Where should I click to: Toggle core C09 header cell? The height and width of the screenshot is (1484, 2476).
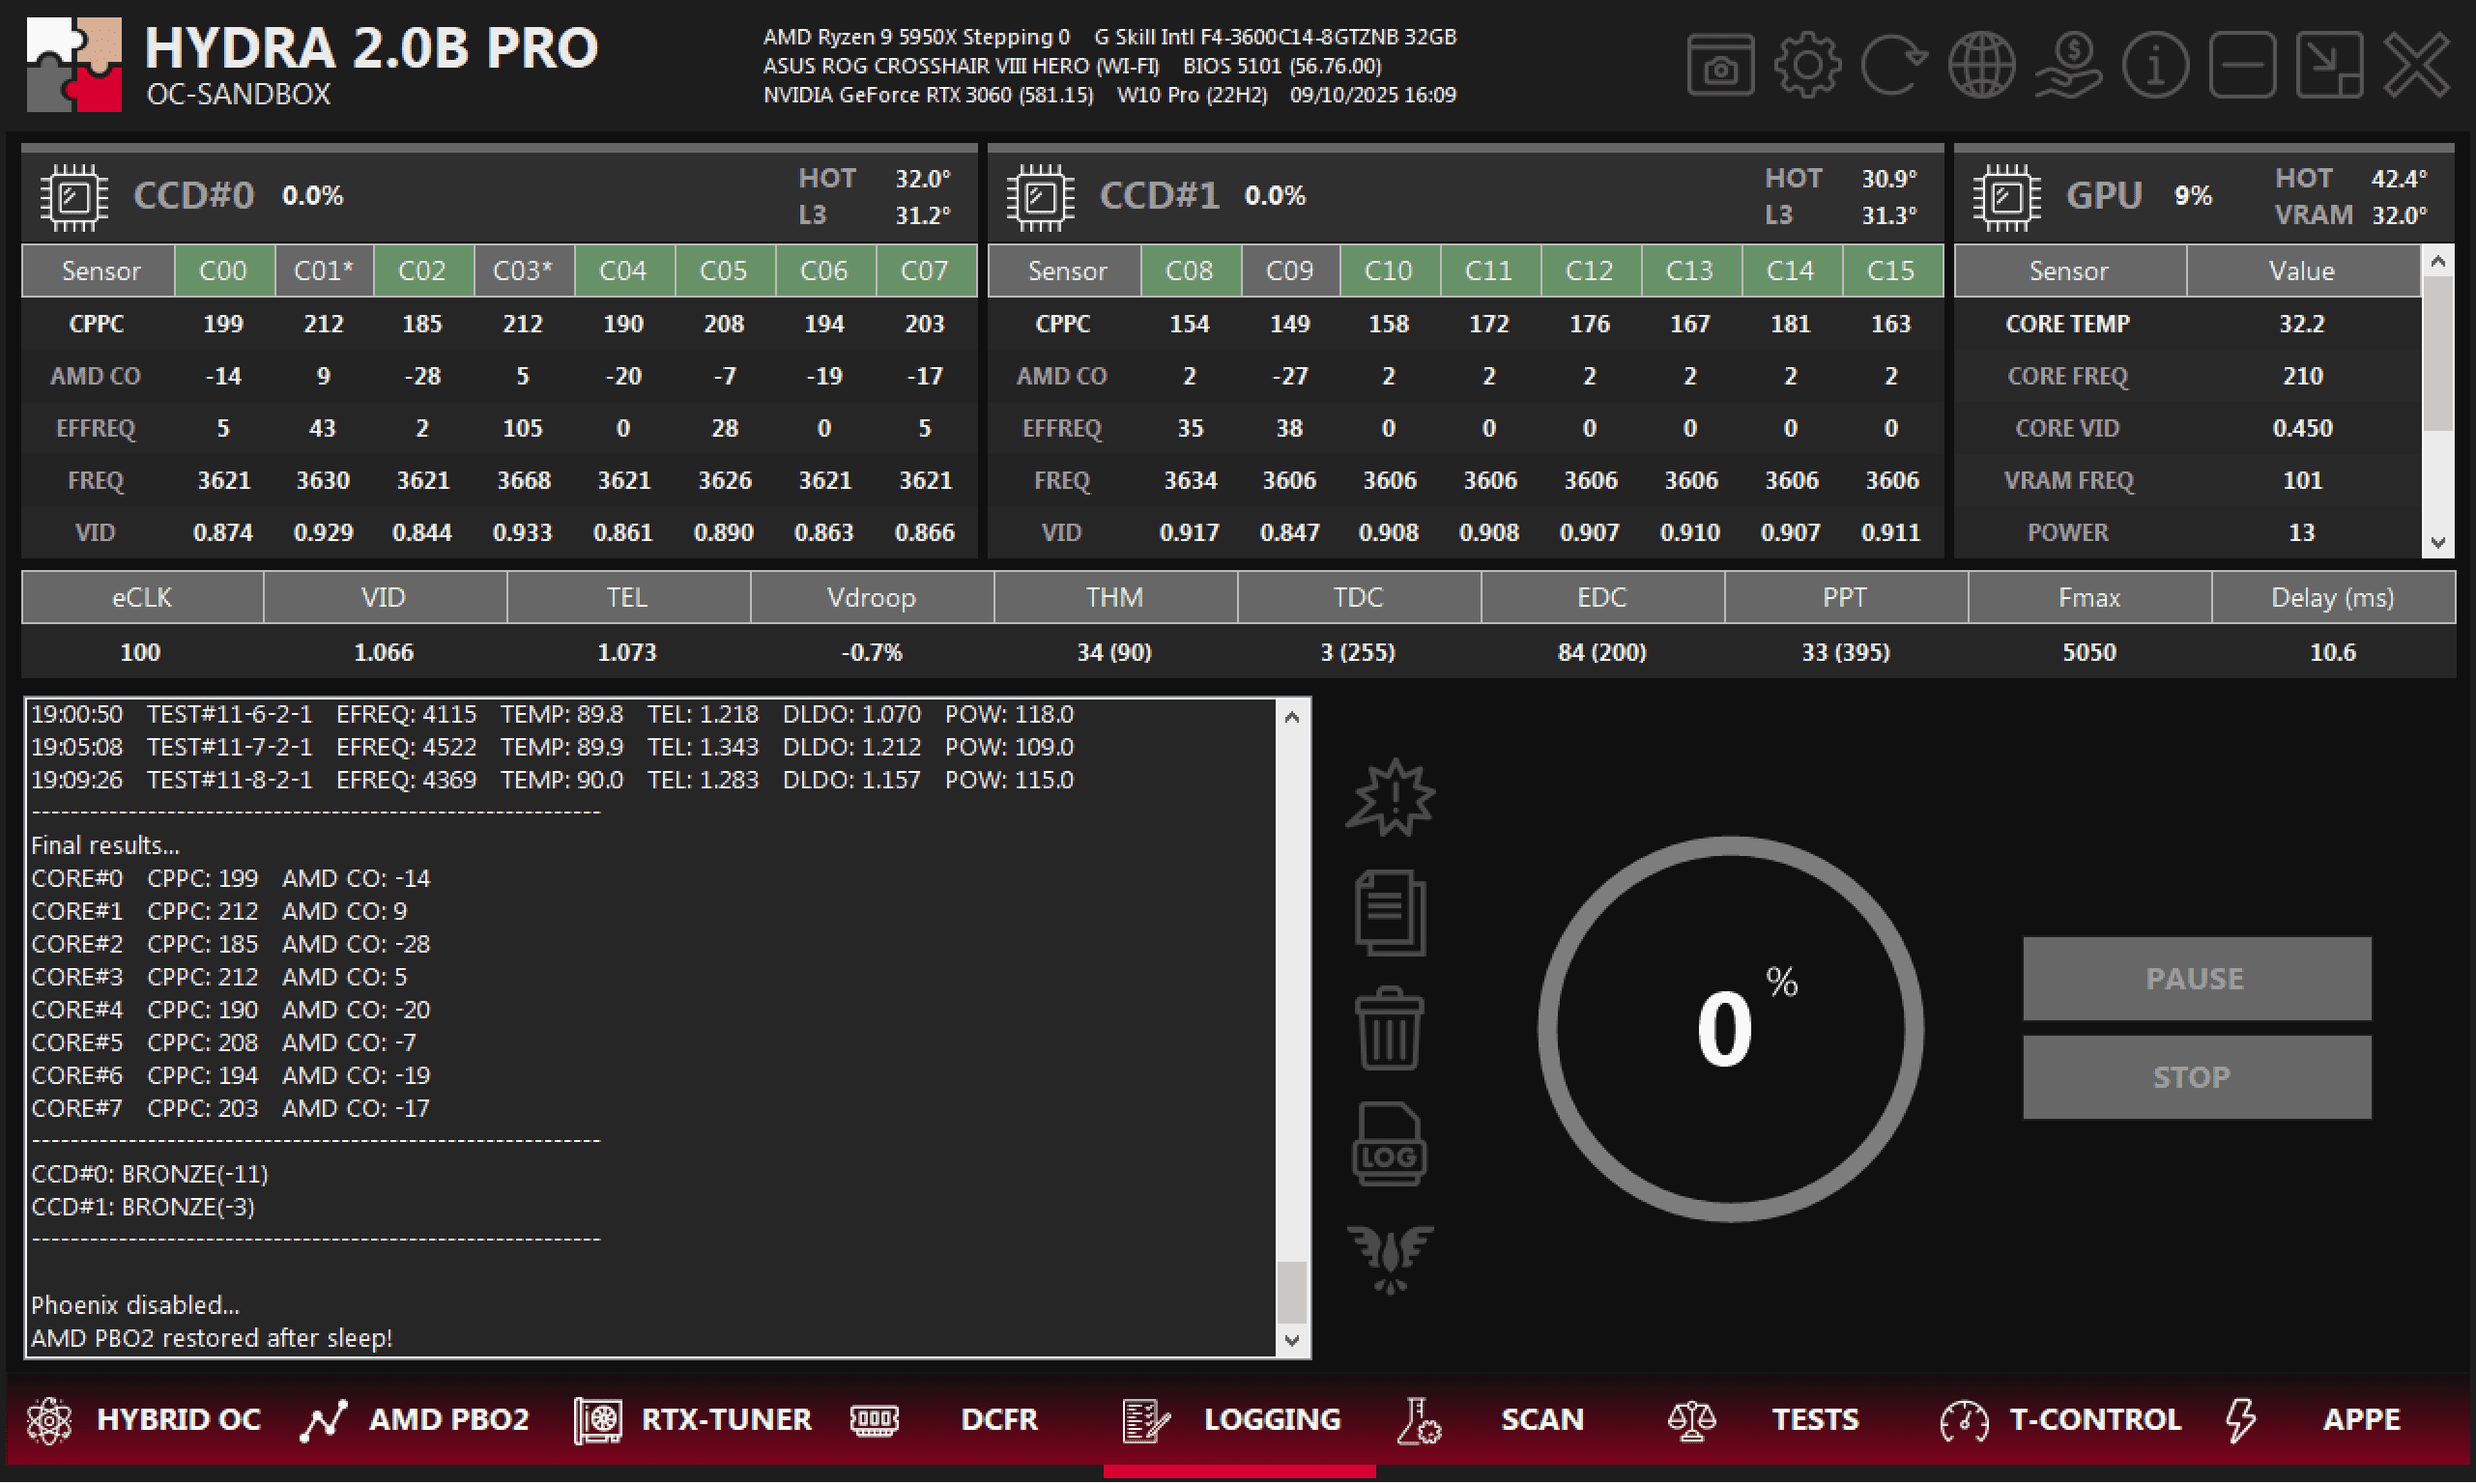tap(1289, 271)
